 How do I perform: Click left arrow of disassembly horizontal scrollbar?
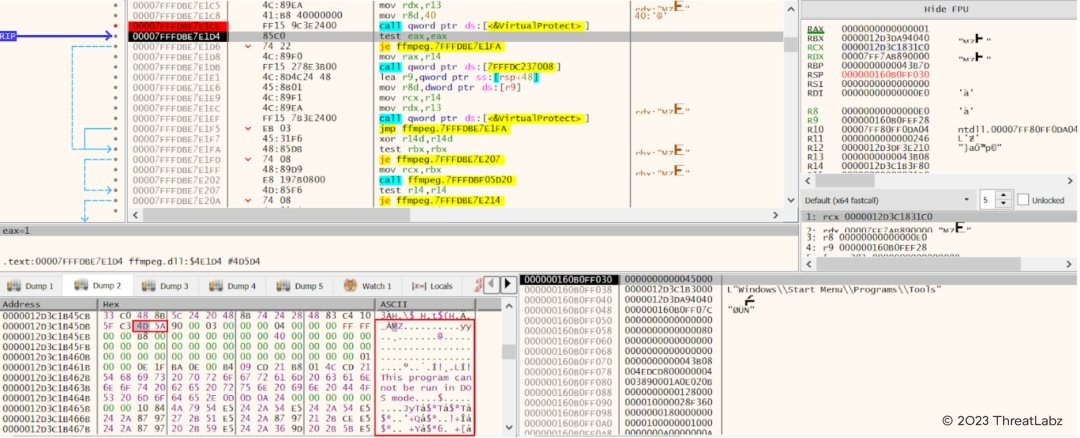click(x=134, y=215)
